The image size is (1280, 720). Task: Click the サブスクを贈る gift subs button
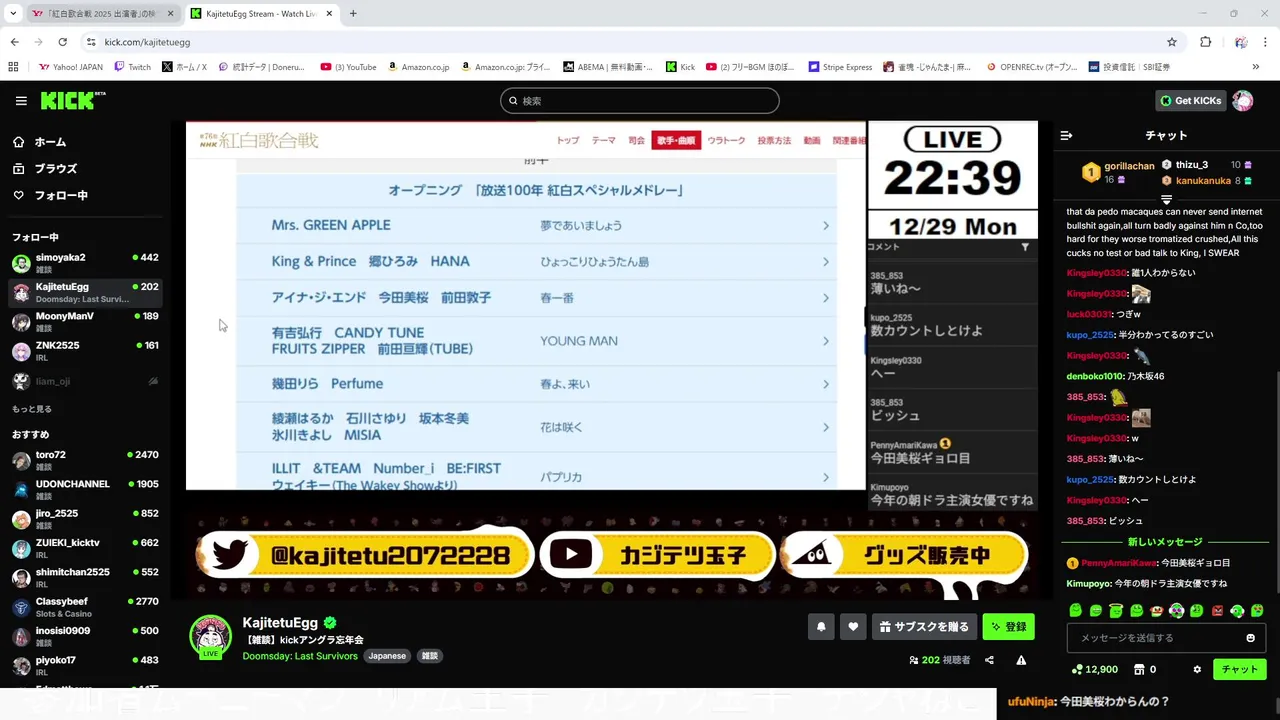pyautogui.click(x=925, y=627)
